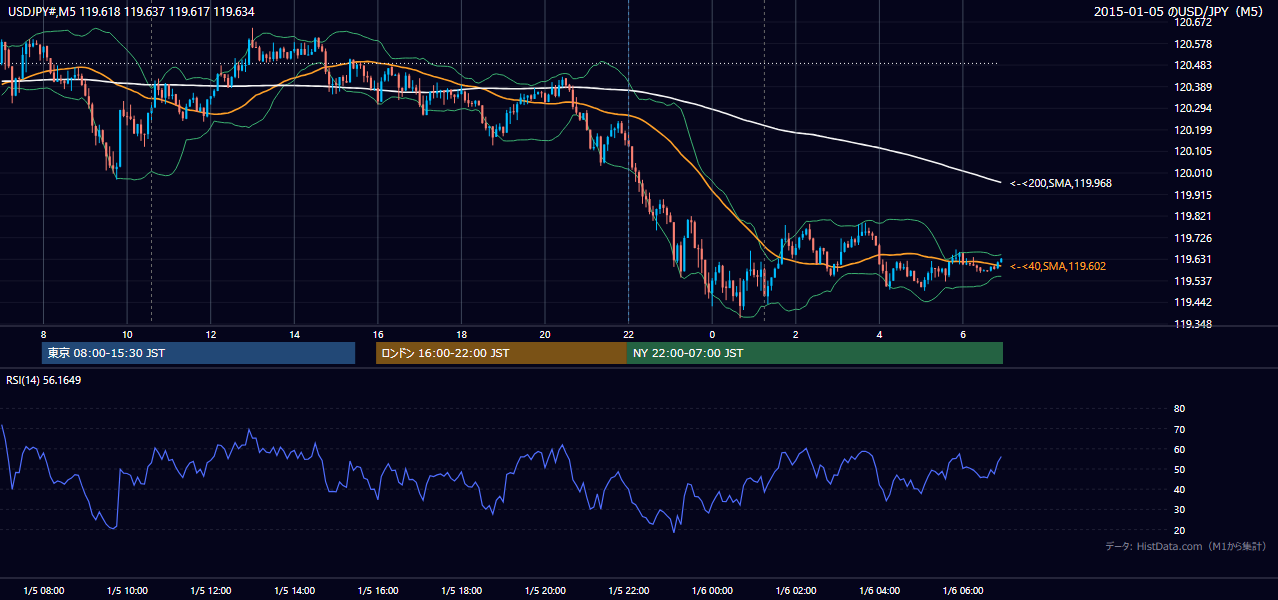Click the 1/6 06:00 bottom time label
The height and width of the screenshot is (600, 1278).
[x=963, y=591]
